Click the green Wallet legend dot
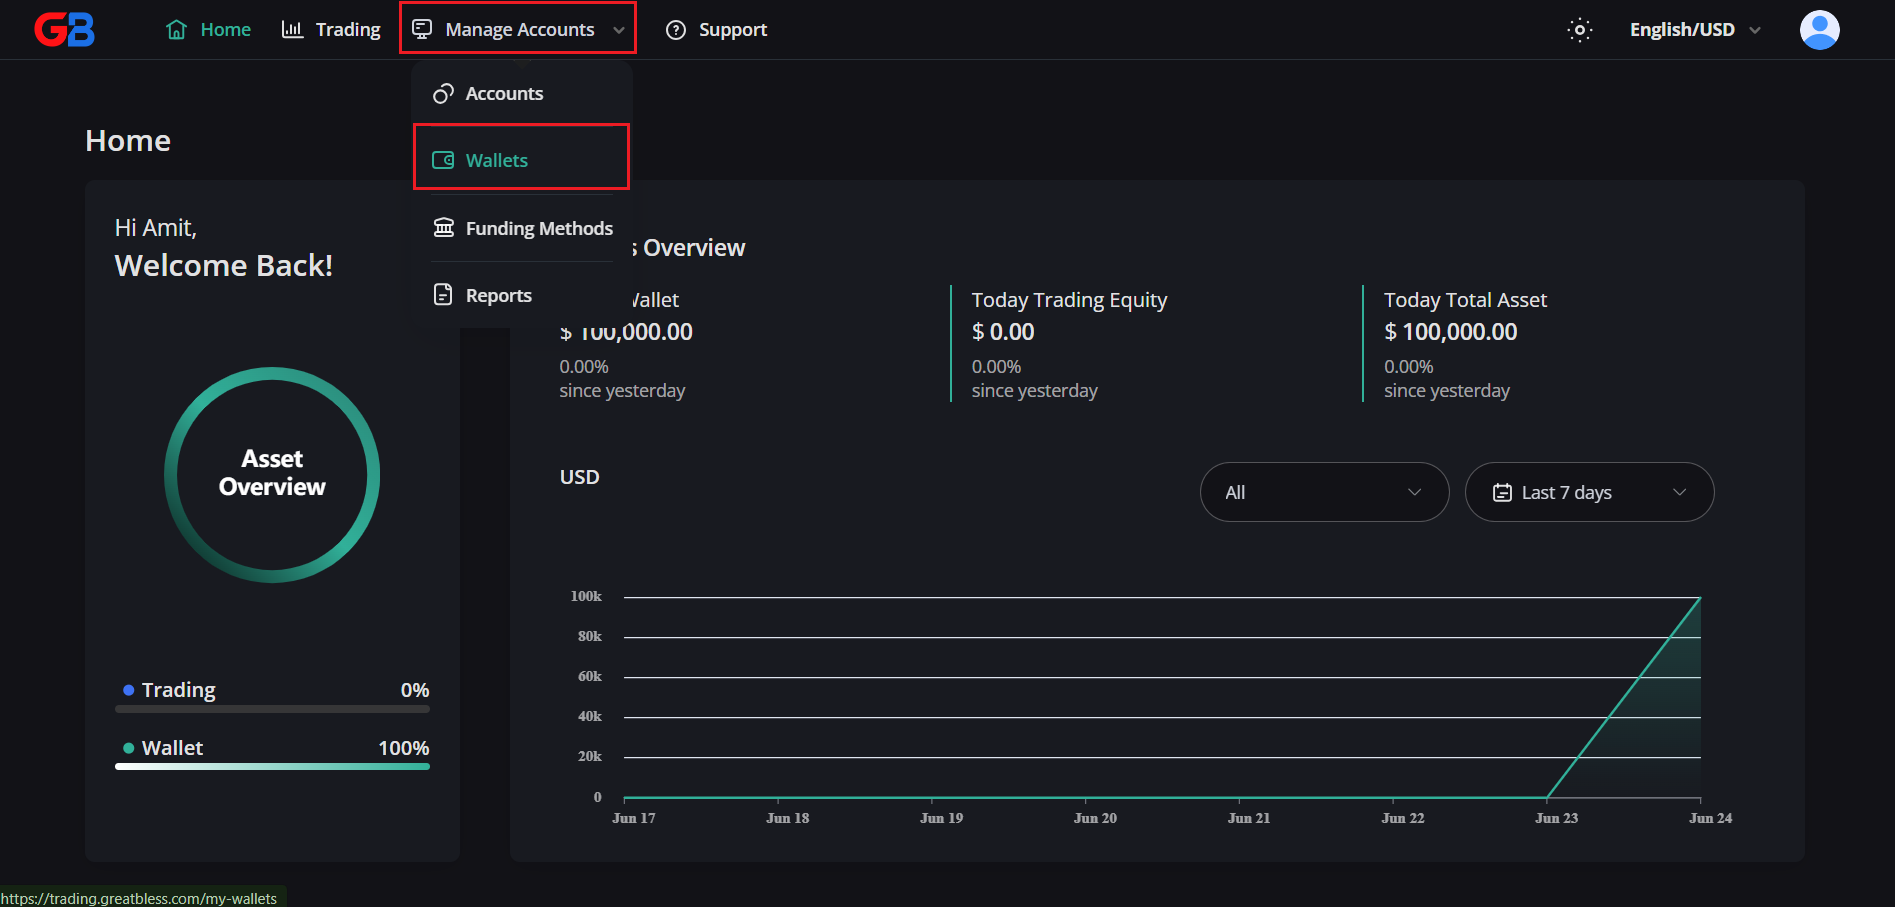This screenshot has height=907, width=1895. click(128, 748)
